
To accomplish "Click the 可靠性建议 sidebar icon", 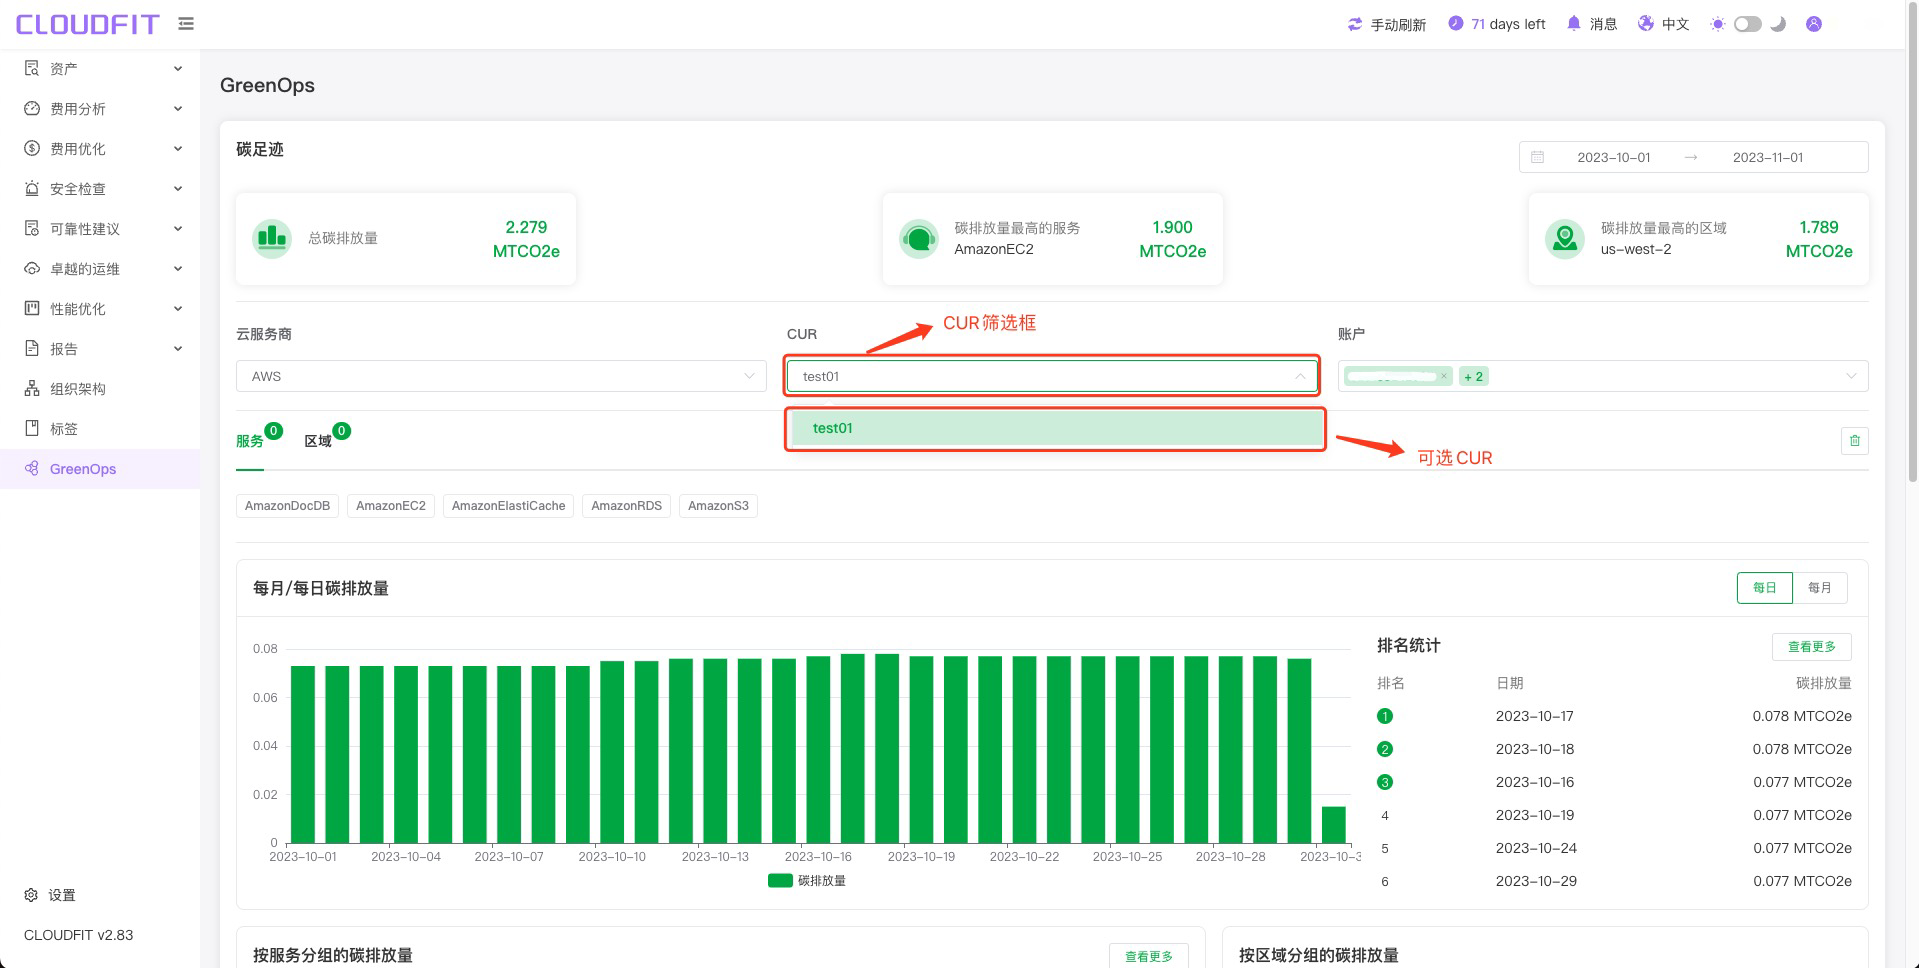I will coord(32,228).
